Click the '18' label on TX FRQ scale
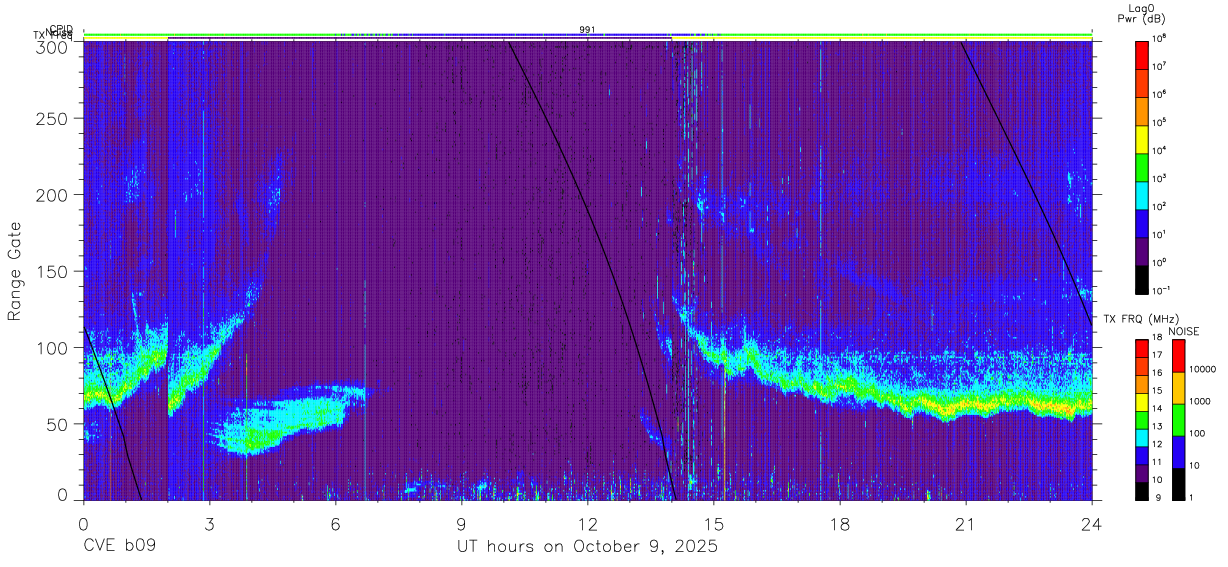This screenshot has height=567, width=1228. click(x=1159, y=338)
